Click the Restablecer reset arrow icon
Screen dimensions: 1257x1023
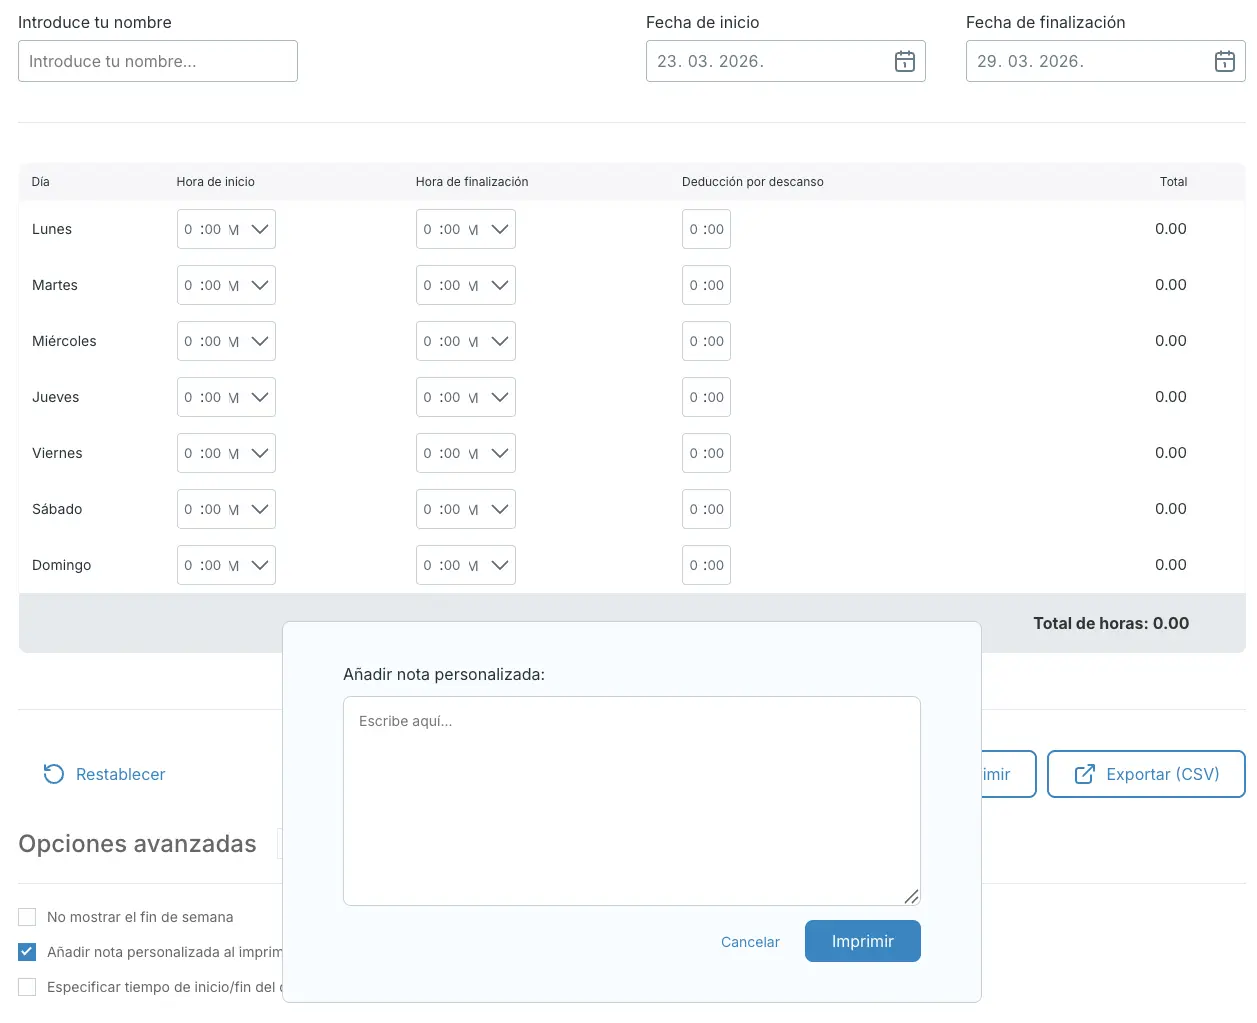(x=54, y=774)
